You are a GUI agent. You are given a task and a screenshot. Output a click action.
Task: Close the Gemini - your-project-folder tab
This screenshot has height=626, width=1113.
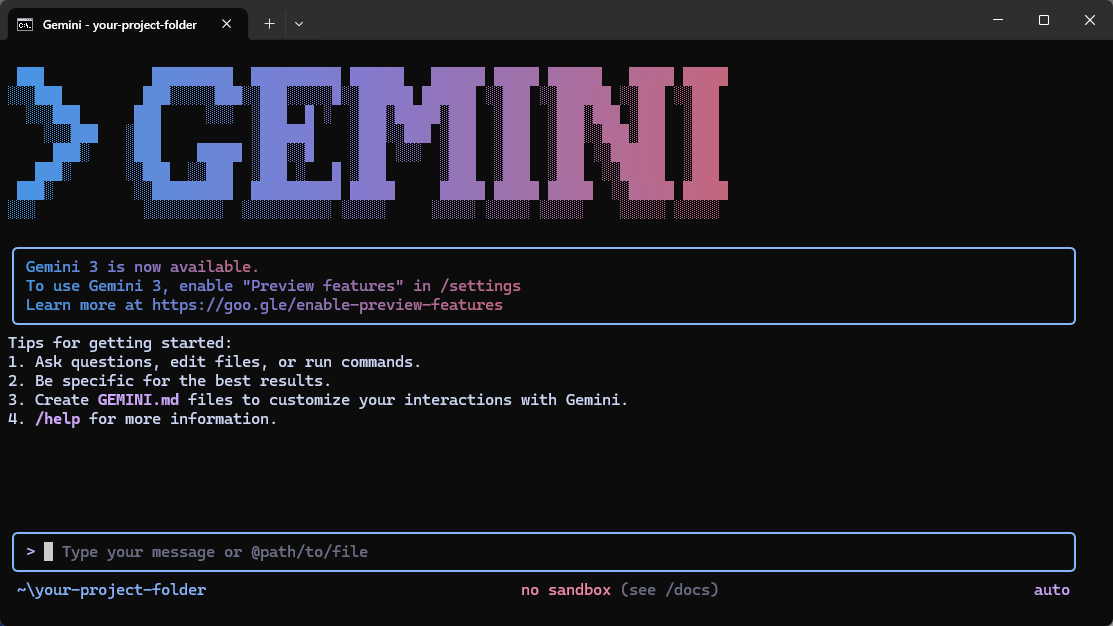(x=226, y=24)
